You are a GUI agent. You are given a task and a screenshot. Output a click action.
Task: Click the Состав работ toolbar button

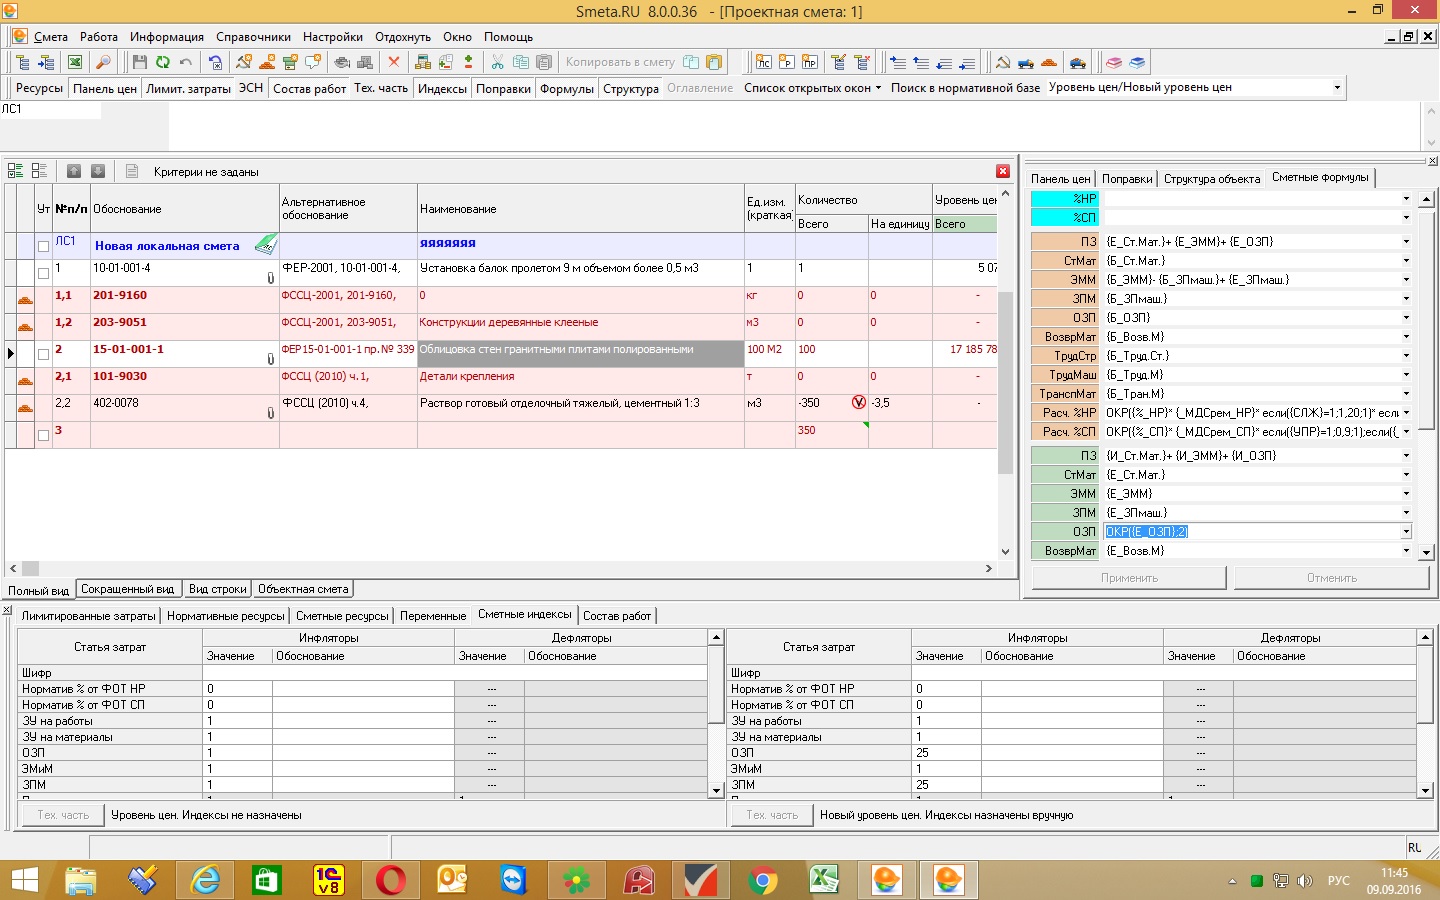coord(310,88)
